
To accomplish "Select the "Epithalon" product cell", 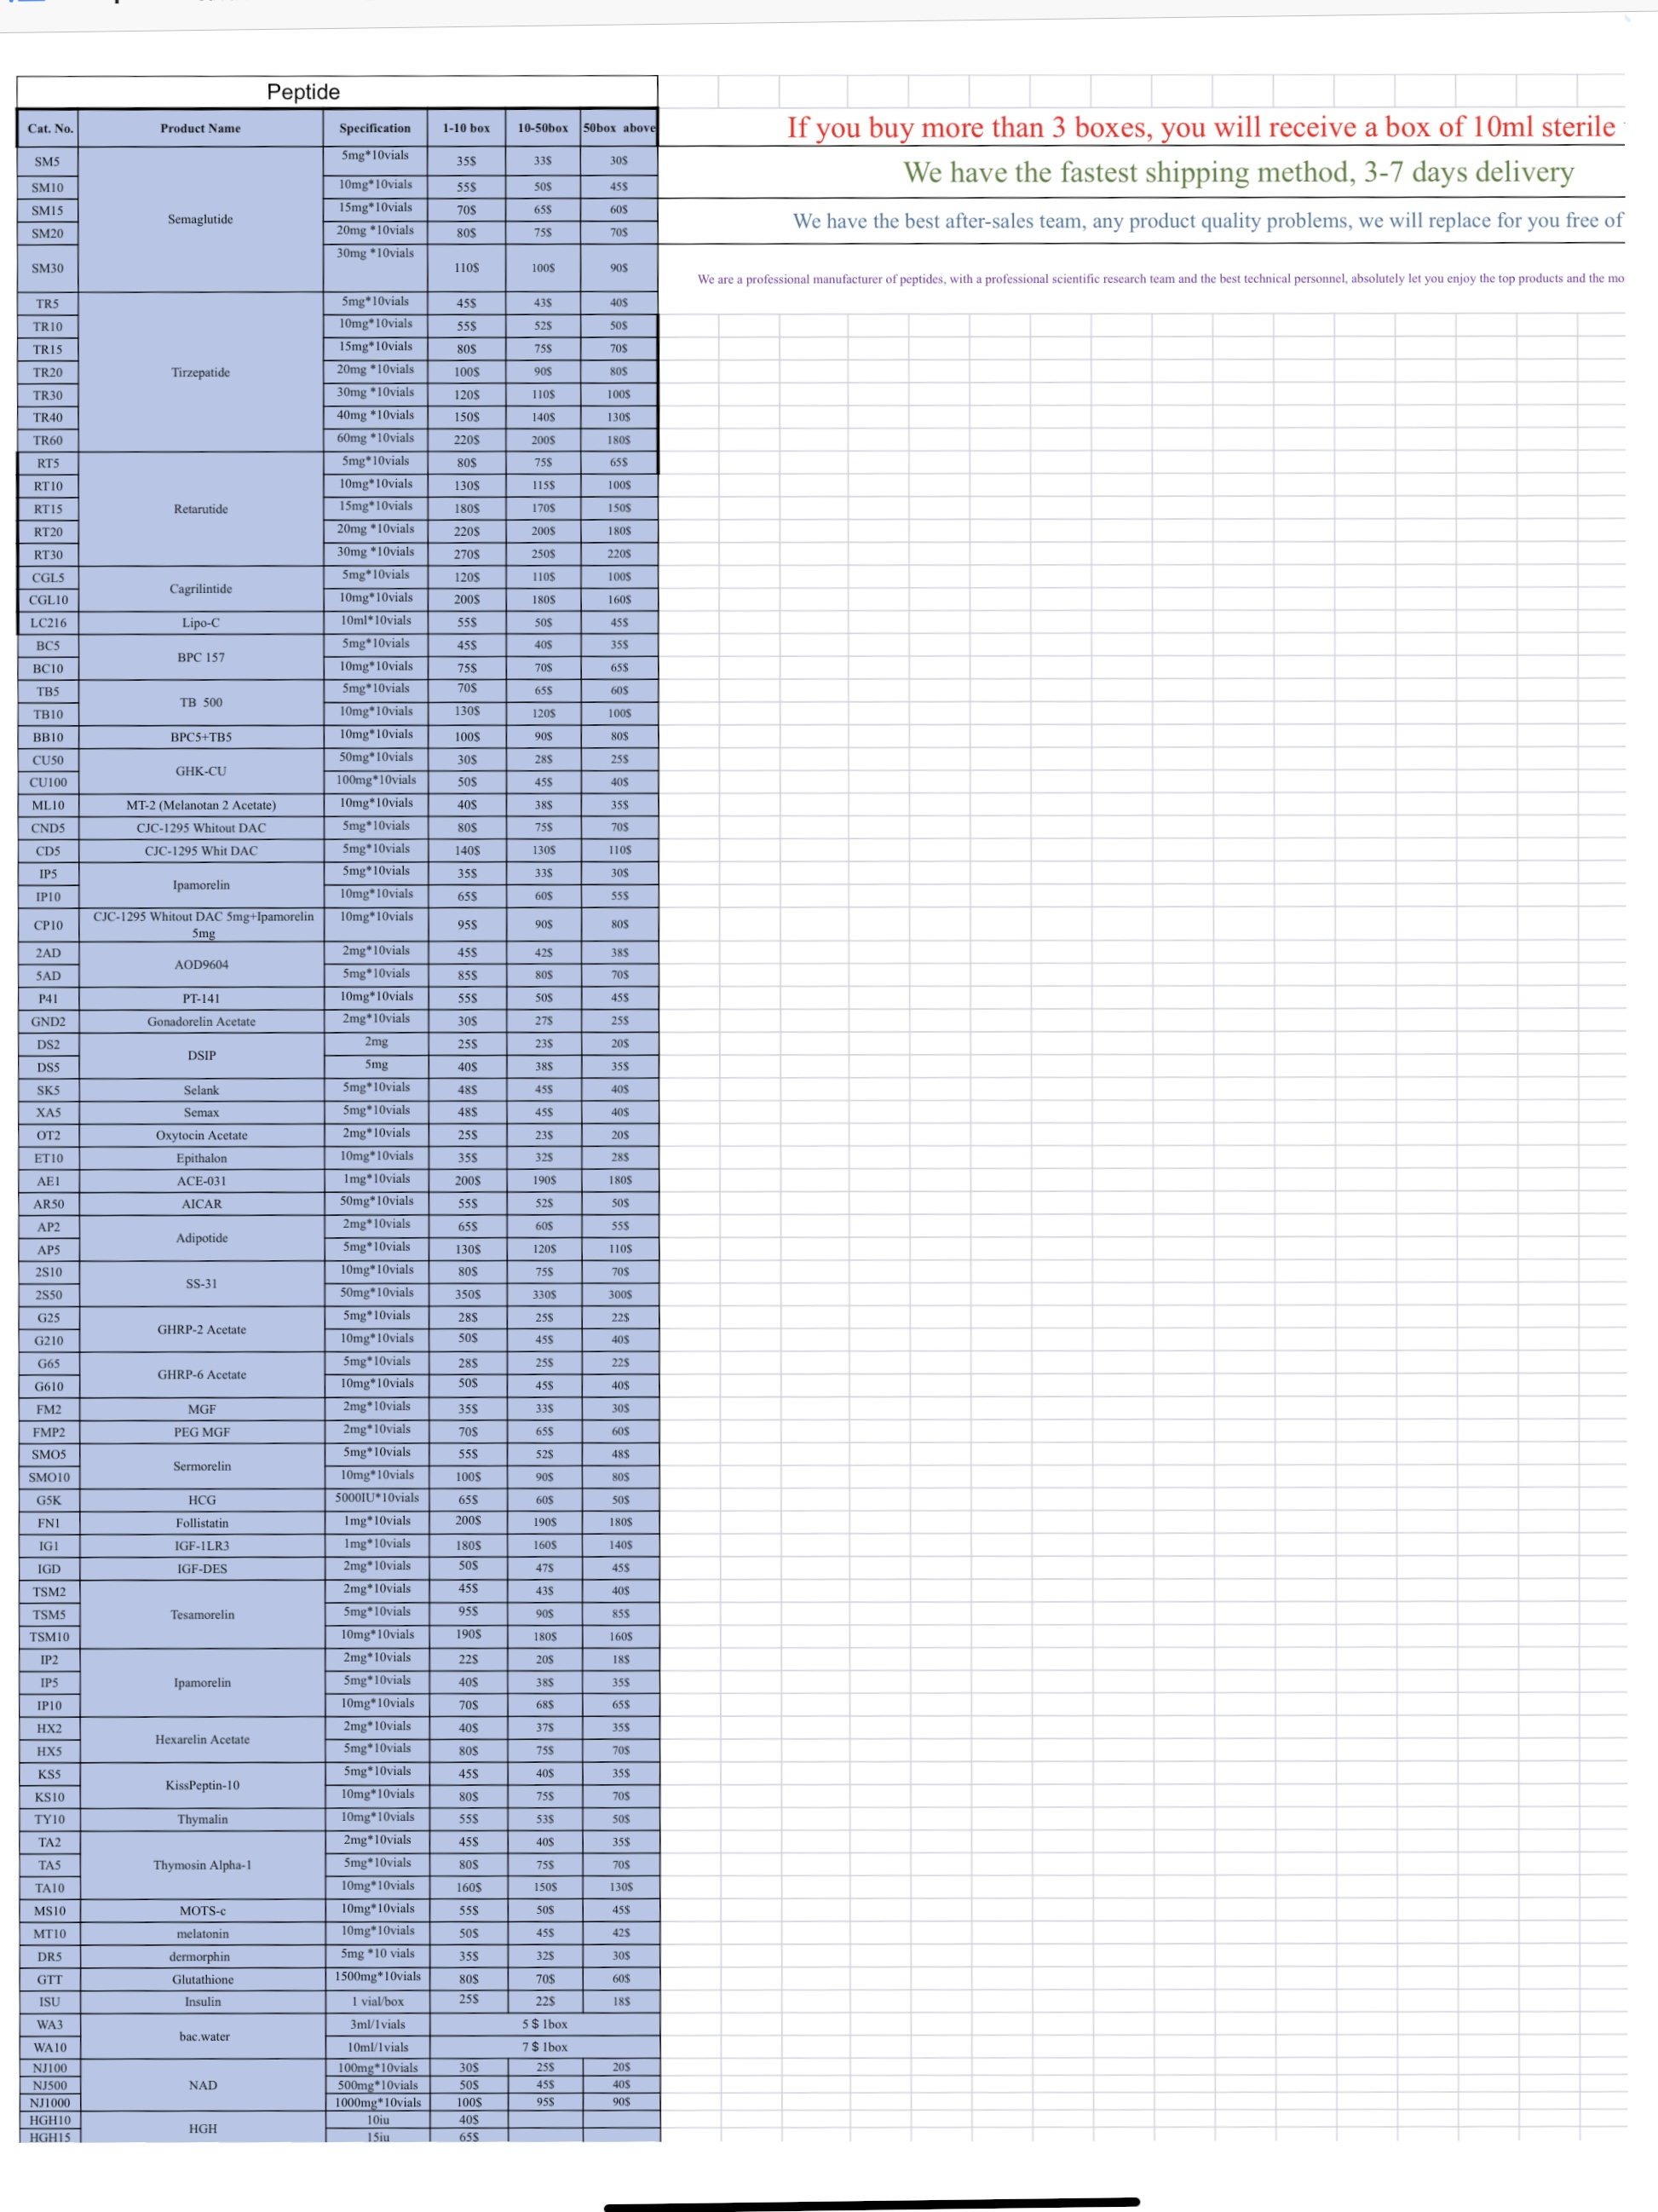I will coord(201,1158).
